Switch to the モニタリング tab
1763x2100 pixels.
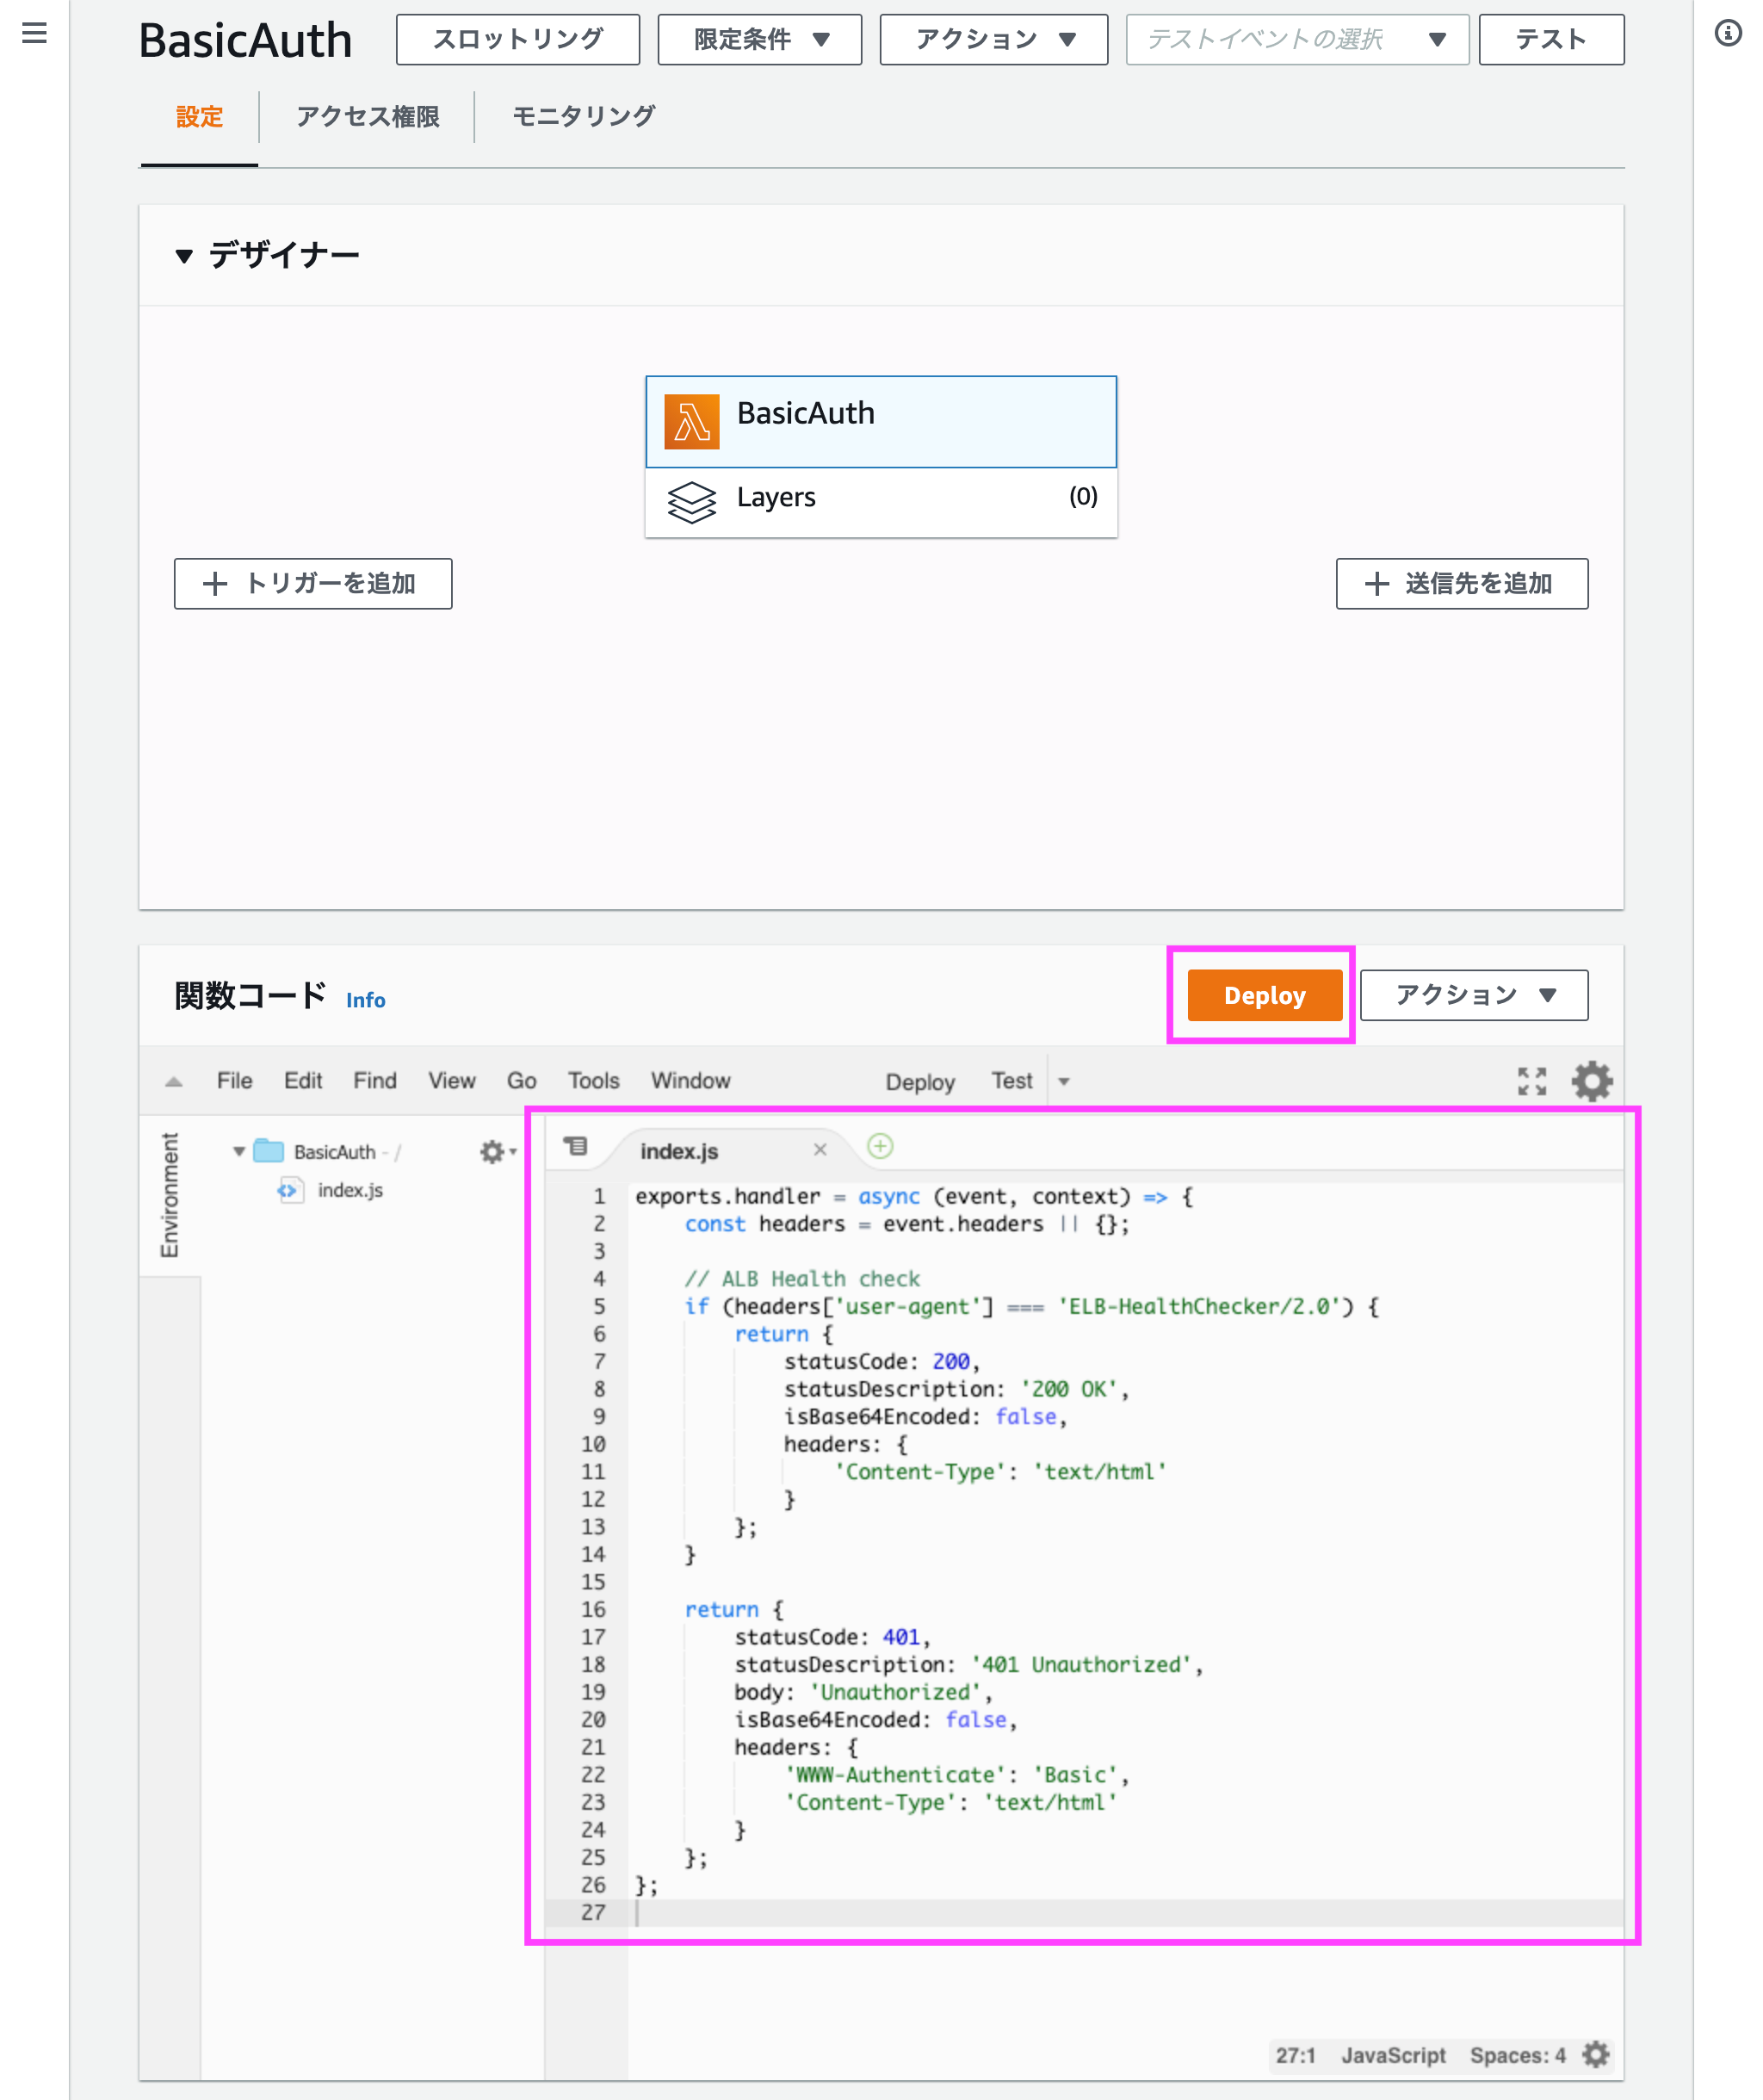click(583, 116)
